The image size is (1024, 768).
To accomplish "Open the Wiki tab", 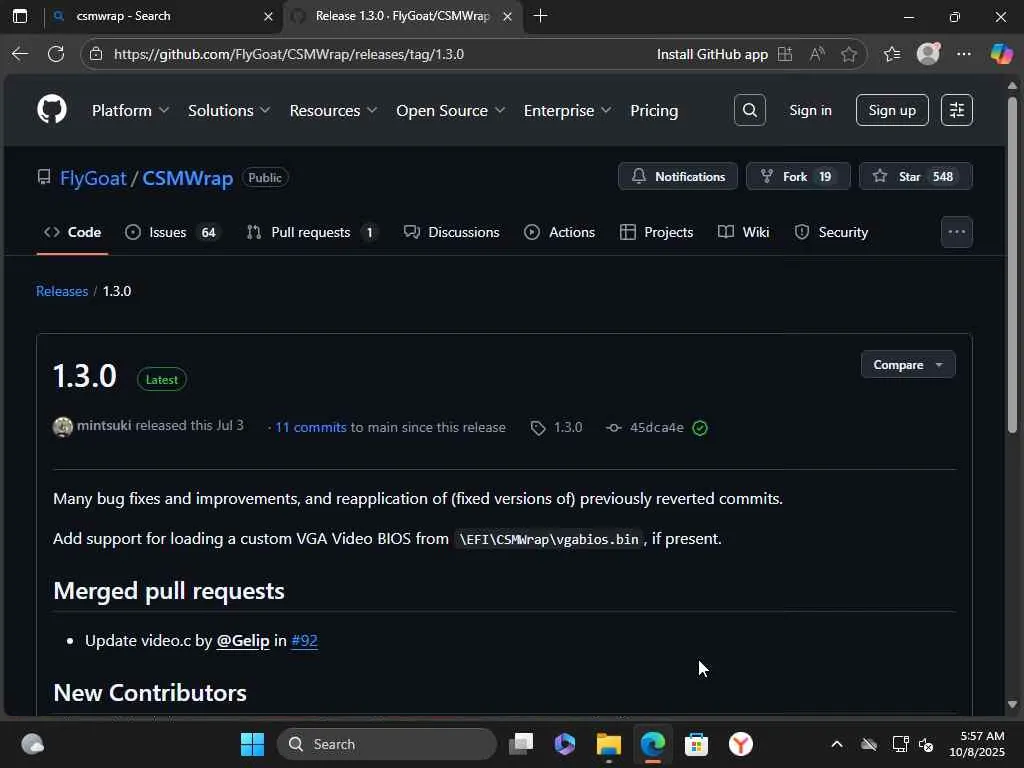I will (x=743, y=232).
